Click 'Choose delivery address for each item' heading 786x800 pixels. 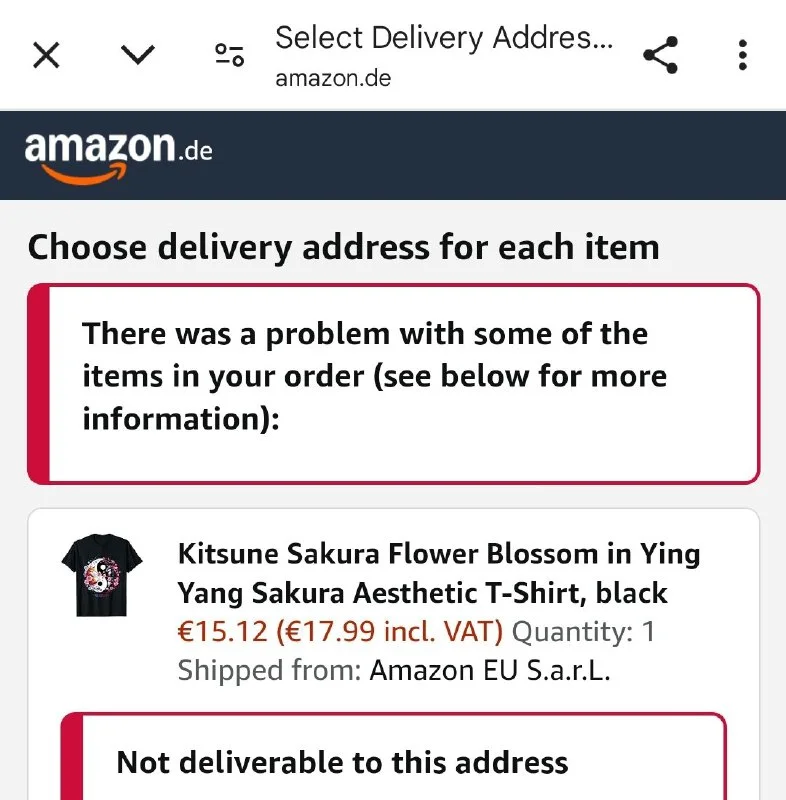point(343,247)
